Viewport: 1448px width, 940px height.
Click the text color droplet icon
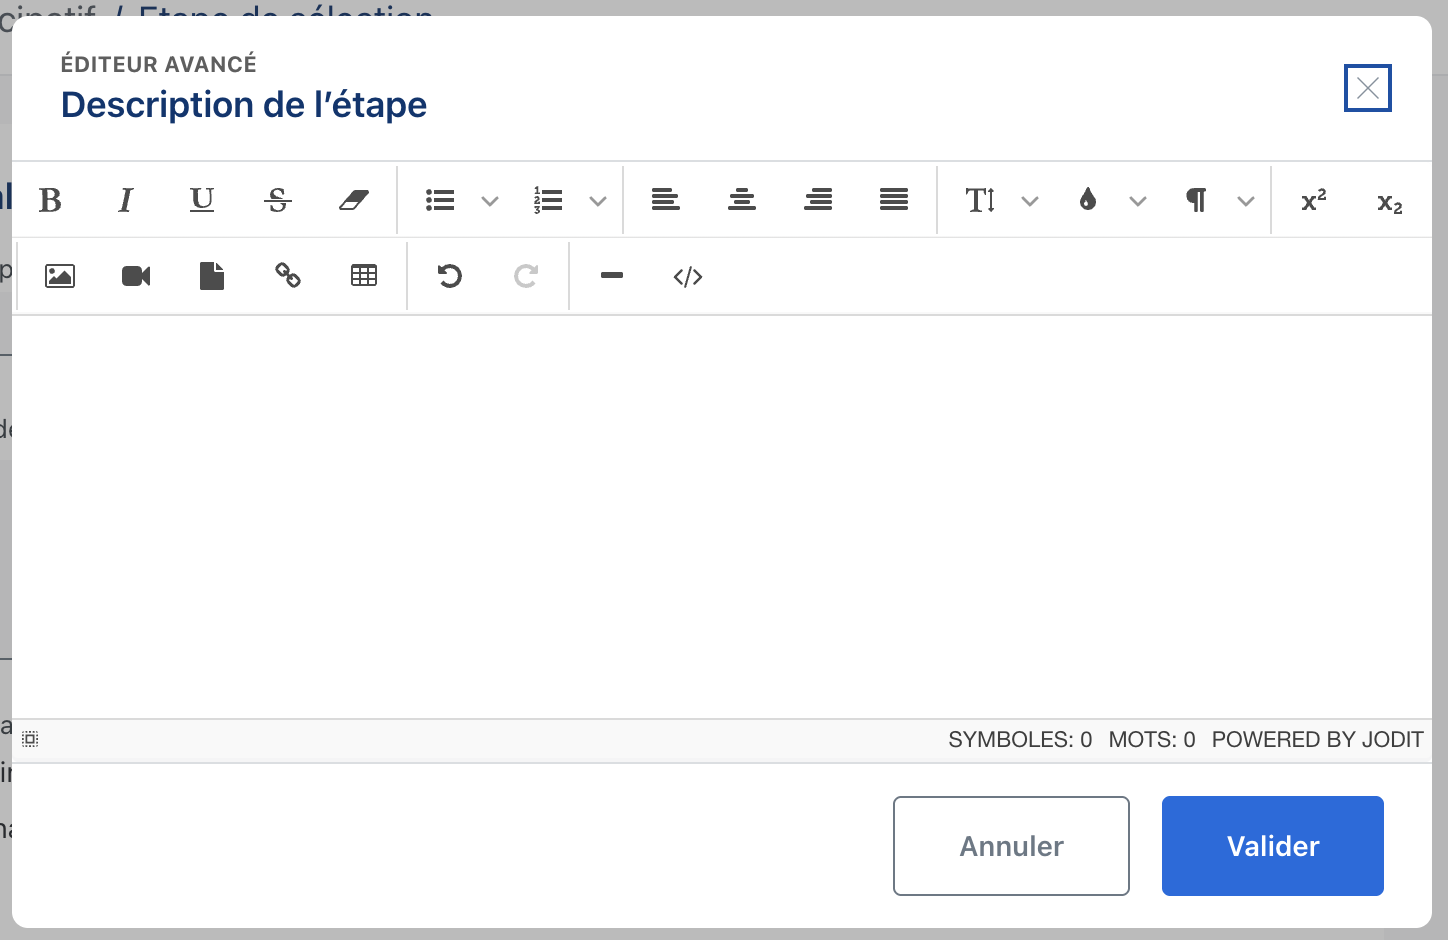tap(1088, 200)
